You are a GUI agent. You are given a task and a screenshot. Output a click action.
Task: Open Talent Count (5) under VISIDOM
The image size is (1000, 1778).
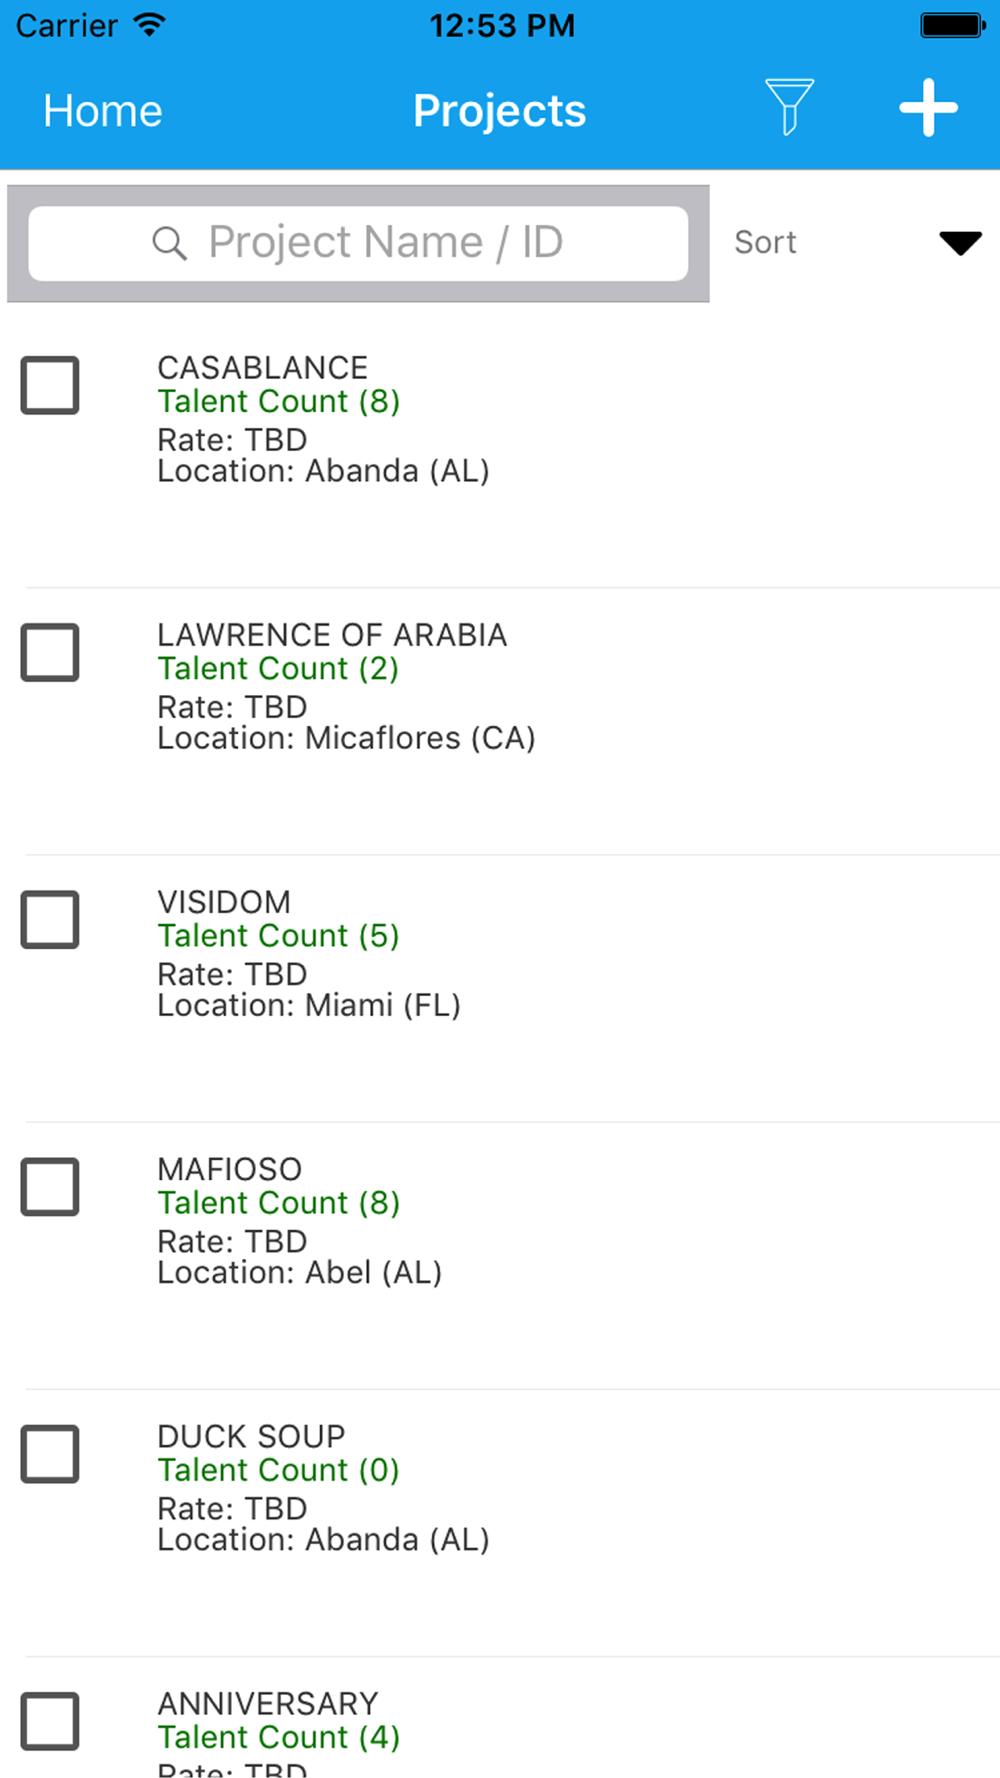click(x=278, y=935)
